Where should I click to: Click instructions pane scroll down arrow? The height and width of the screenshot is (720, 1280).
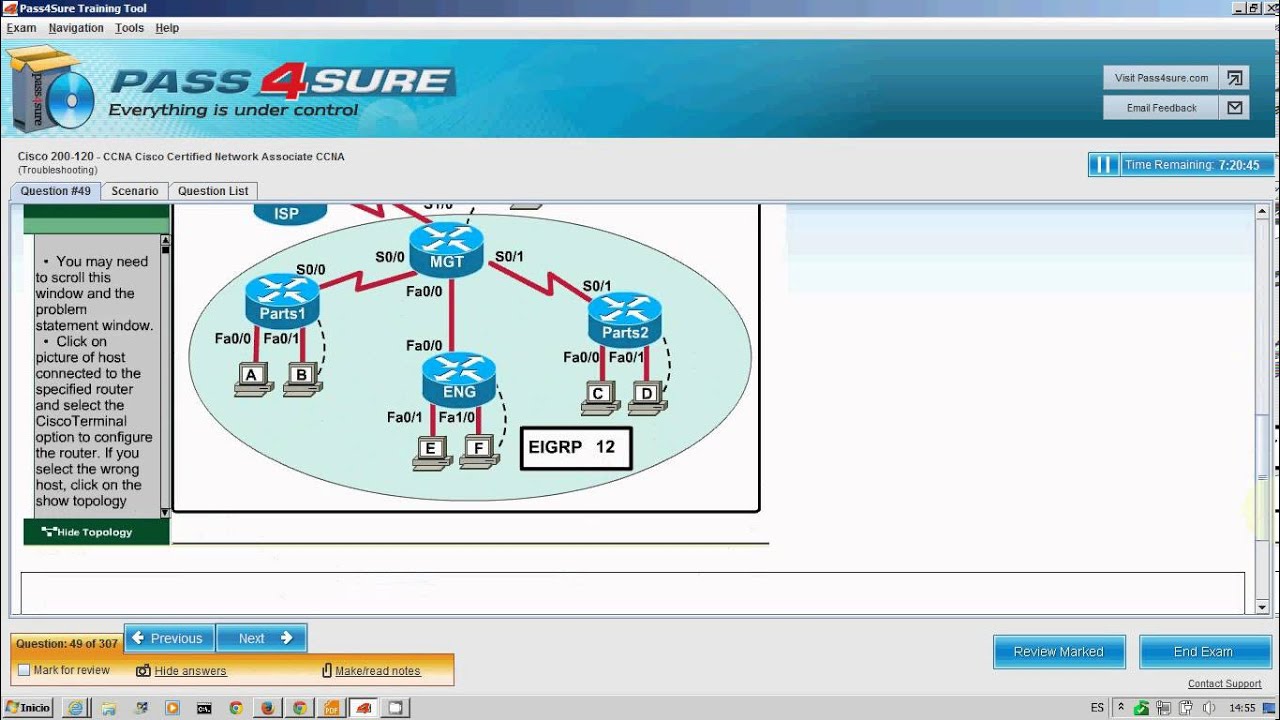pyautogui.click(x=165, y=513)
